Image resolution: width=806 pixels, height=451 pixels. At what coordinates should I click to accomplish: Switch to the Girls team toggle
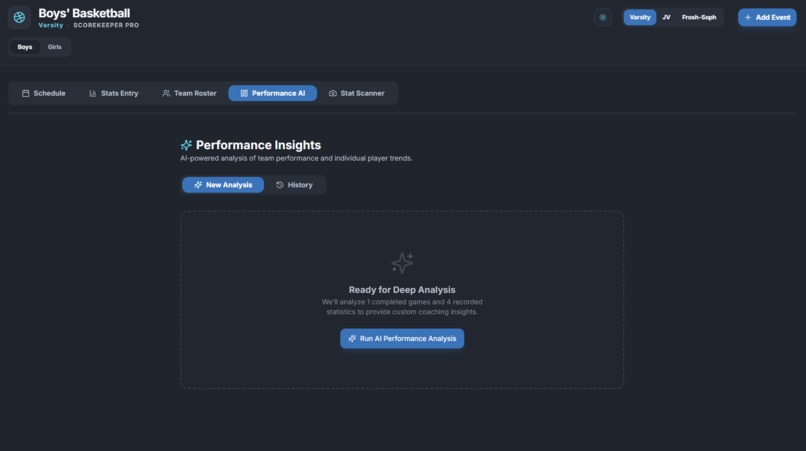pos(54,47)
